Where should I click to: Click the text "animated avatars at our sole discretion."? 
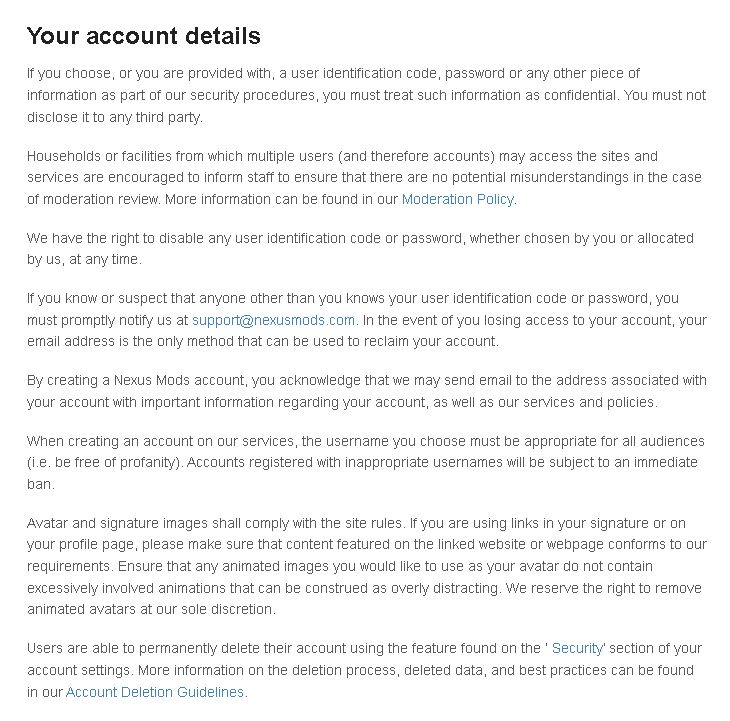[x=151, y=609]
